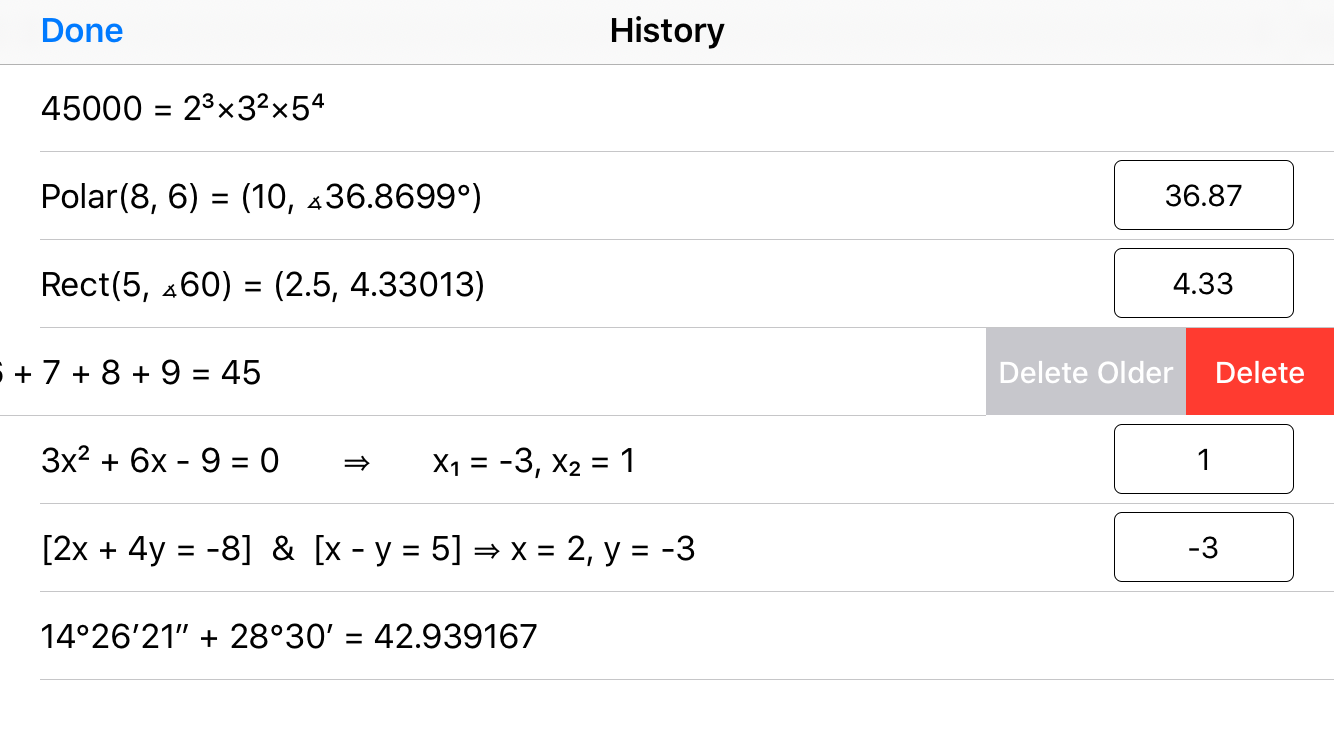Viewport: 1334px width, 750px height.
Task: Select the 4.33 result value button
Action: click(1203, 283)
